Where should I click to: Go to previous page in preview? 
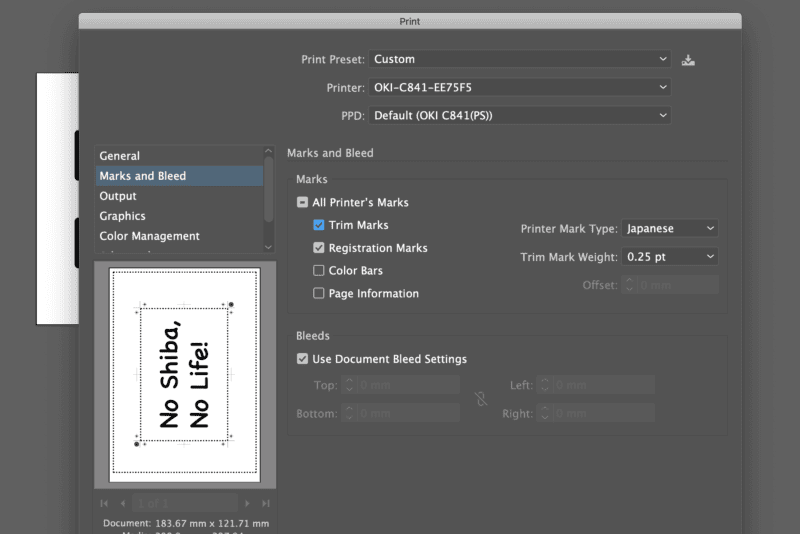(x=123, y=503)
